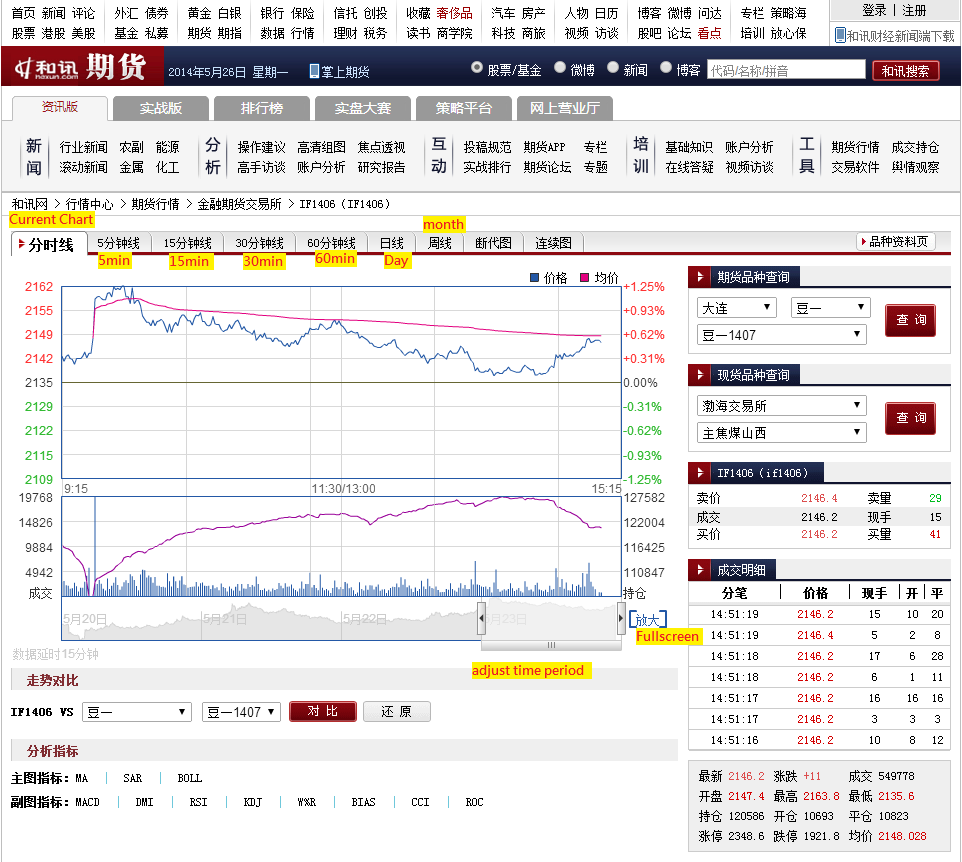Select the 股票/基金 radio button
Image resolution: width=962 pixels, height=862 pixels.
click(x=476, y=67)
